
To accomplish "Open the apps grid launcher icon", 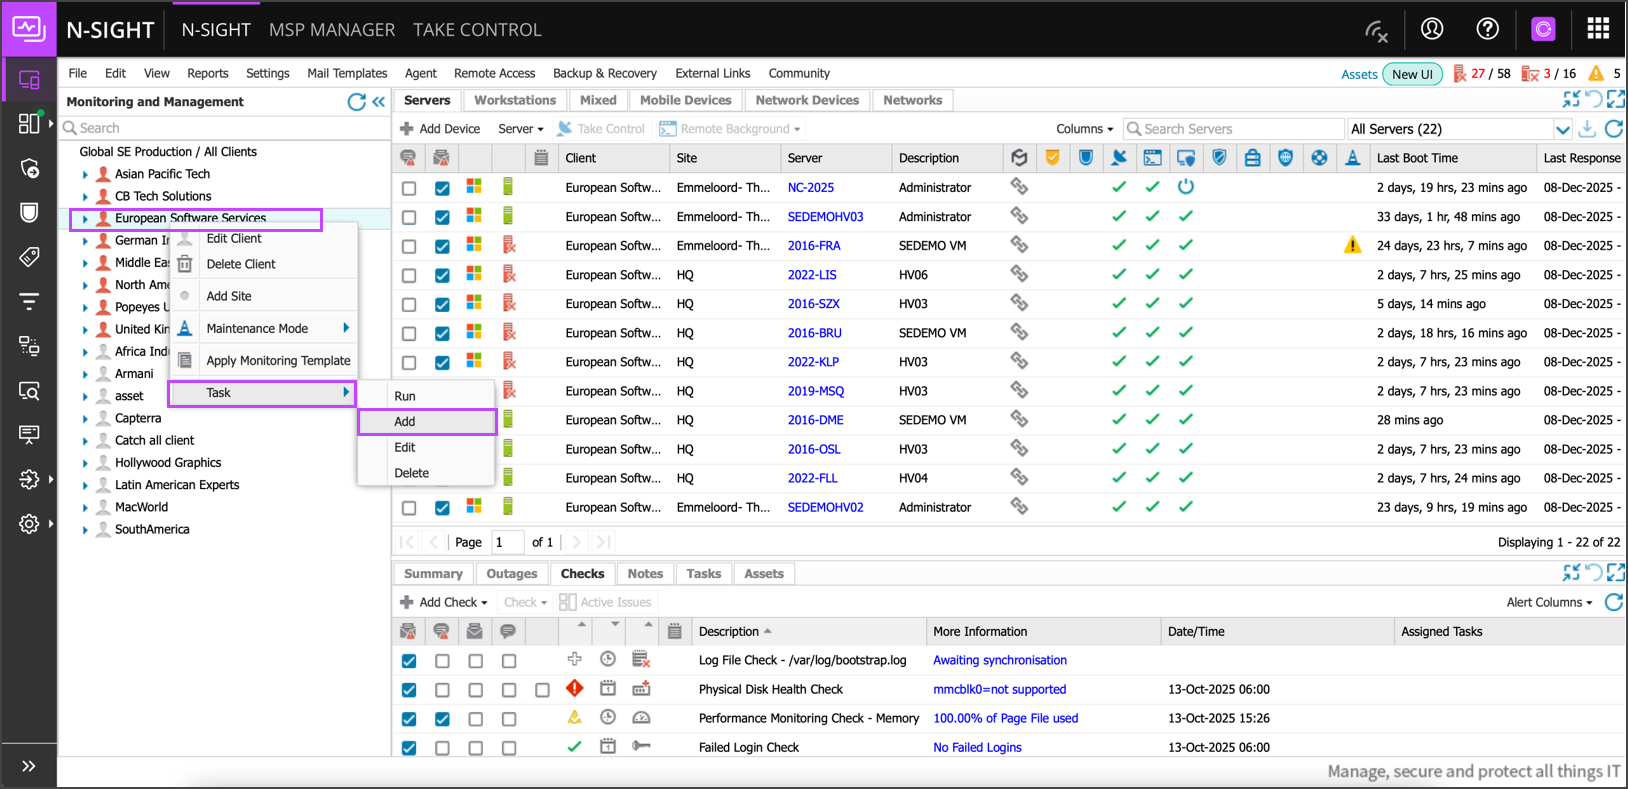I will point(1598,29).
